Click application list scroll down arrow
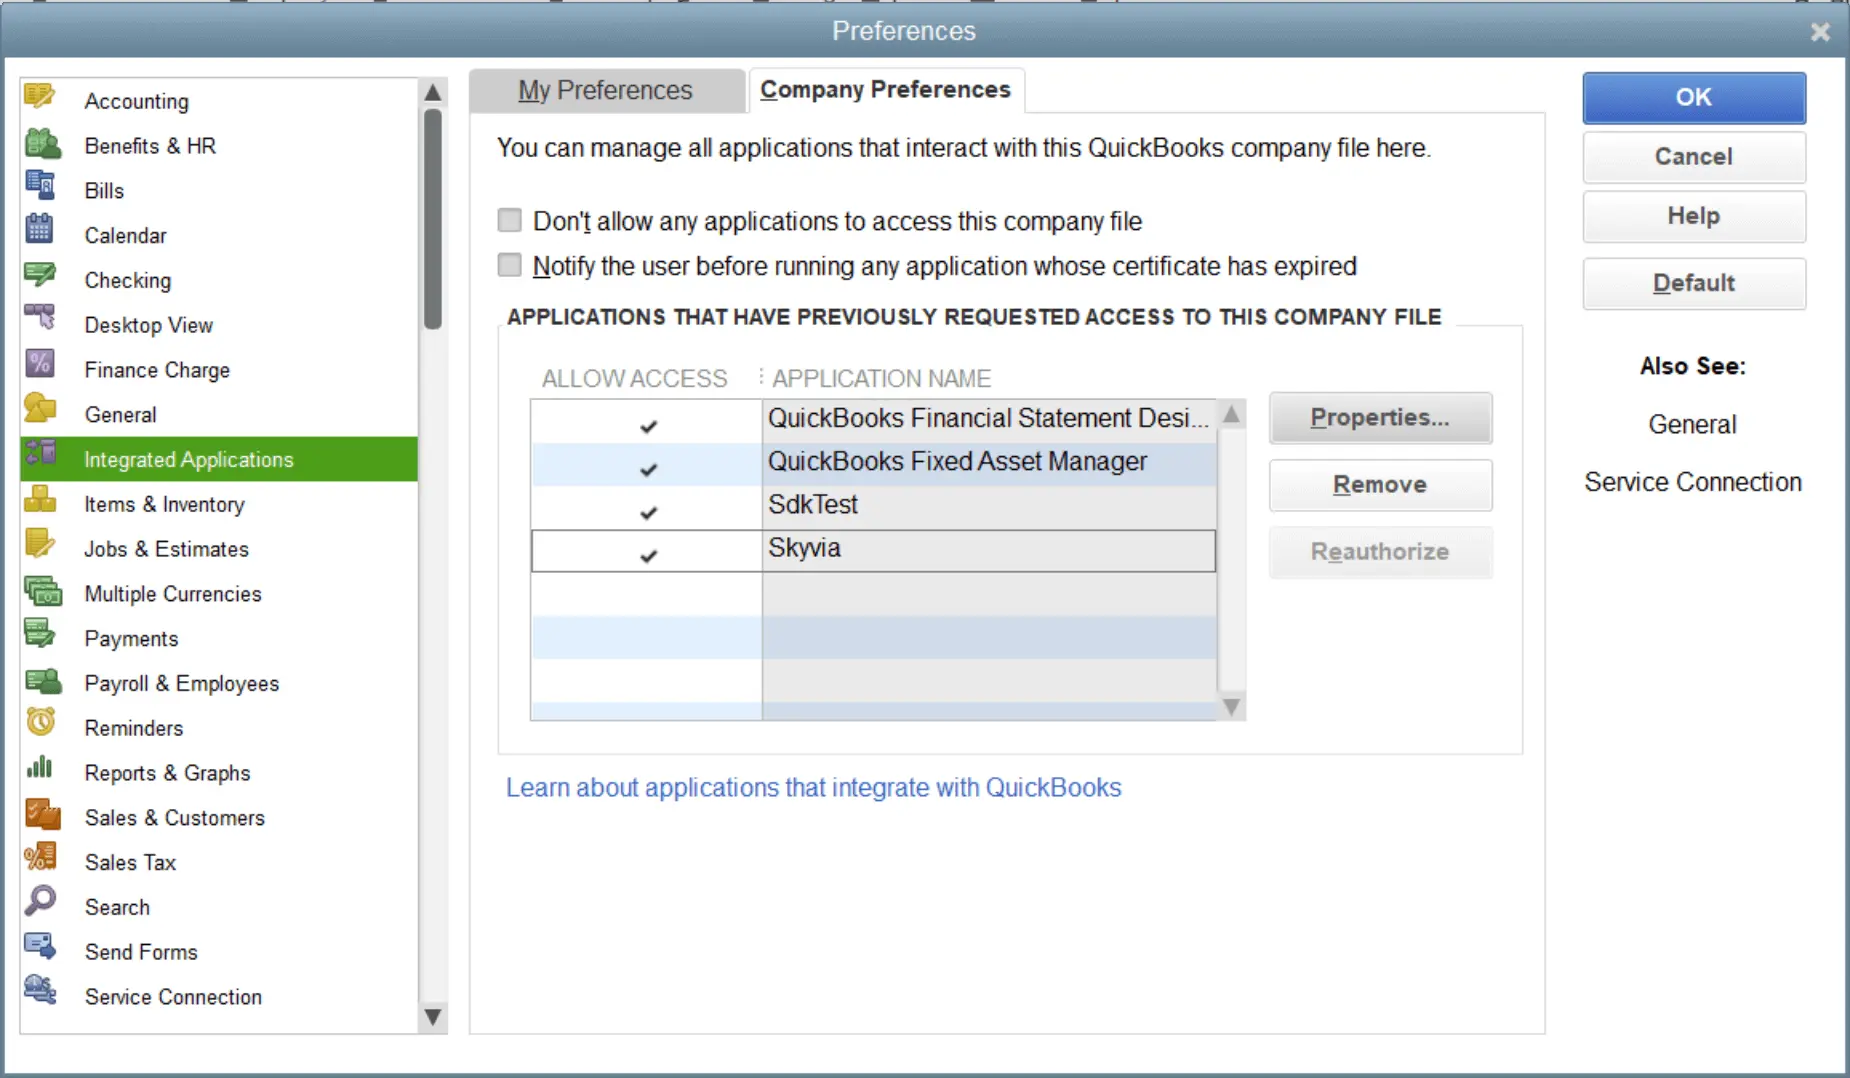The height and width of the screenshot is (1078, 1850). (x=1232, y=707)
